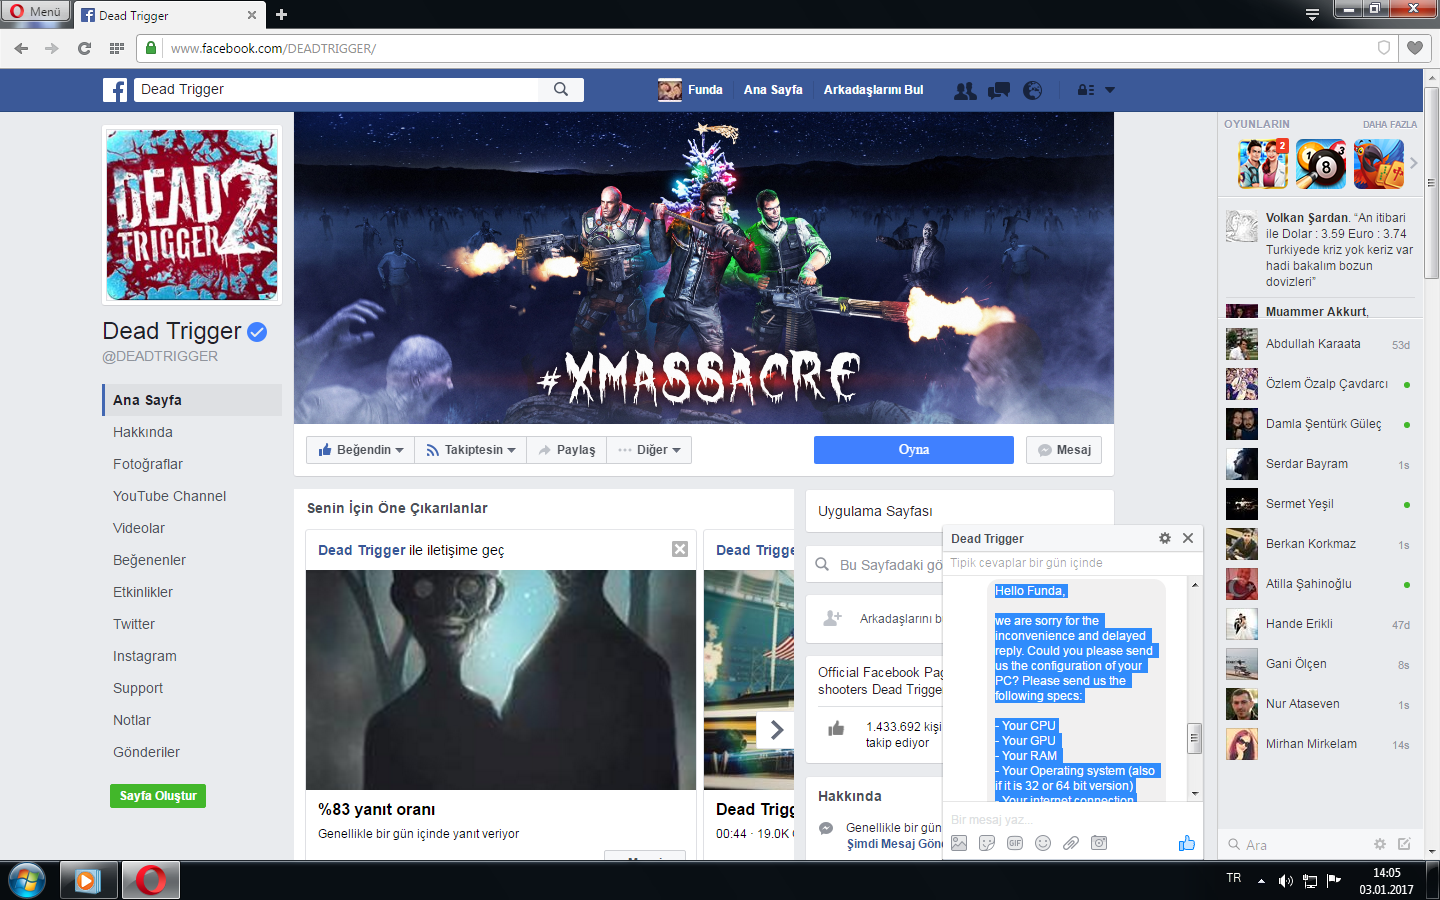Click the blue Oyna button

[x=914, y=450]
